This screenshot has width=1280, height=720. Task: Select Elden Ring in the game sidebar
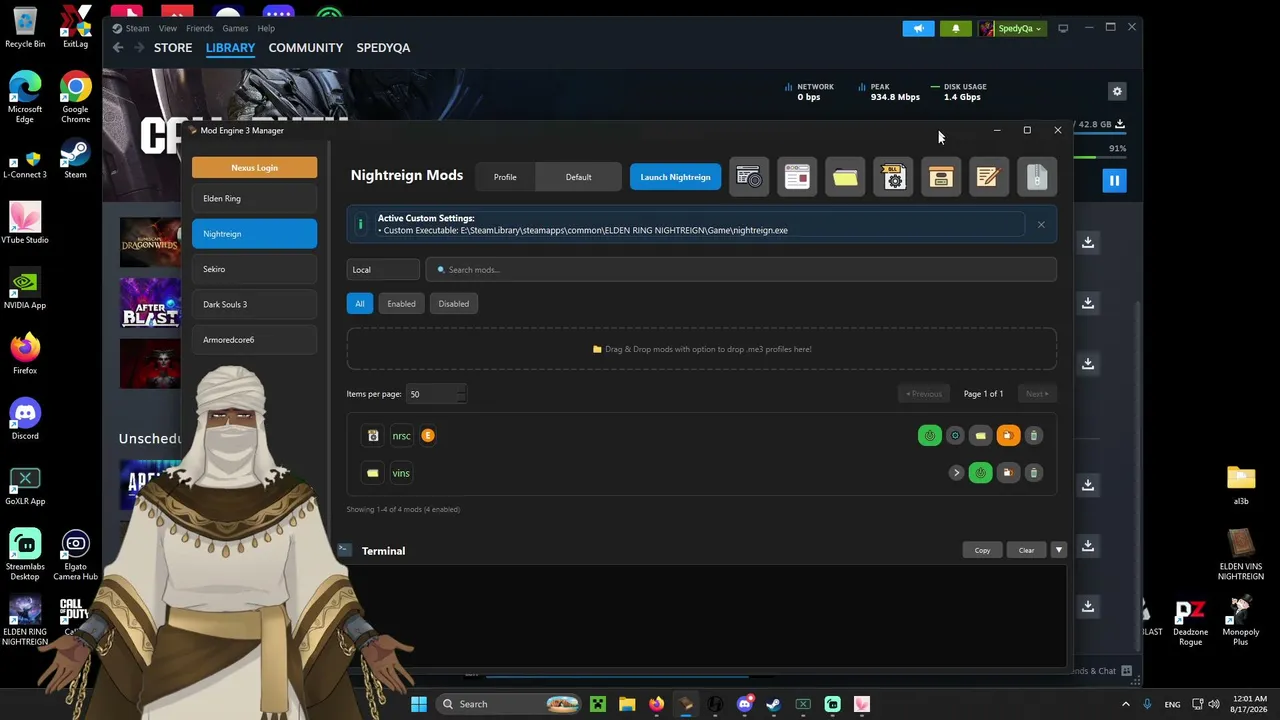click(x=254, y=199)
